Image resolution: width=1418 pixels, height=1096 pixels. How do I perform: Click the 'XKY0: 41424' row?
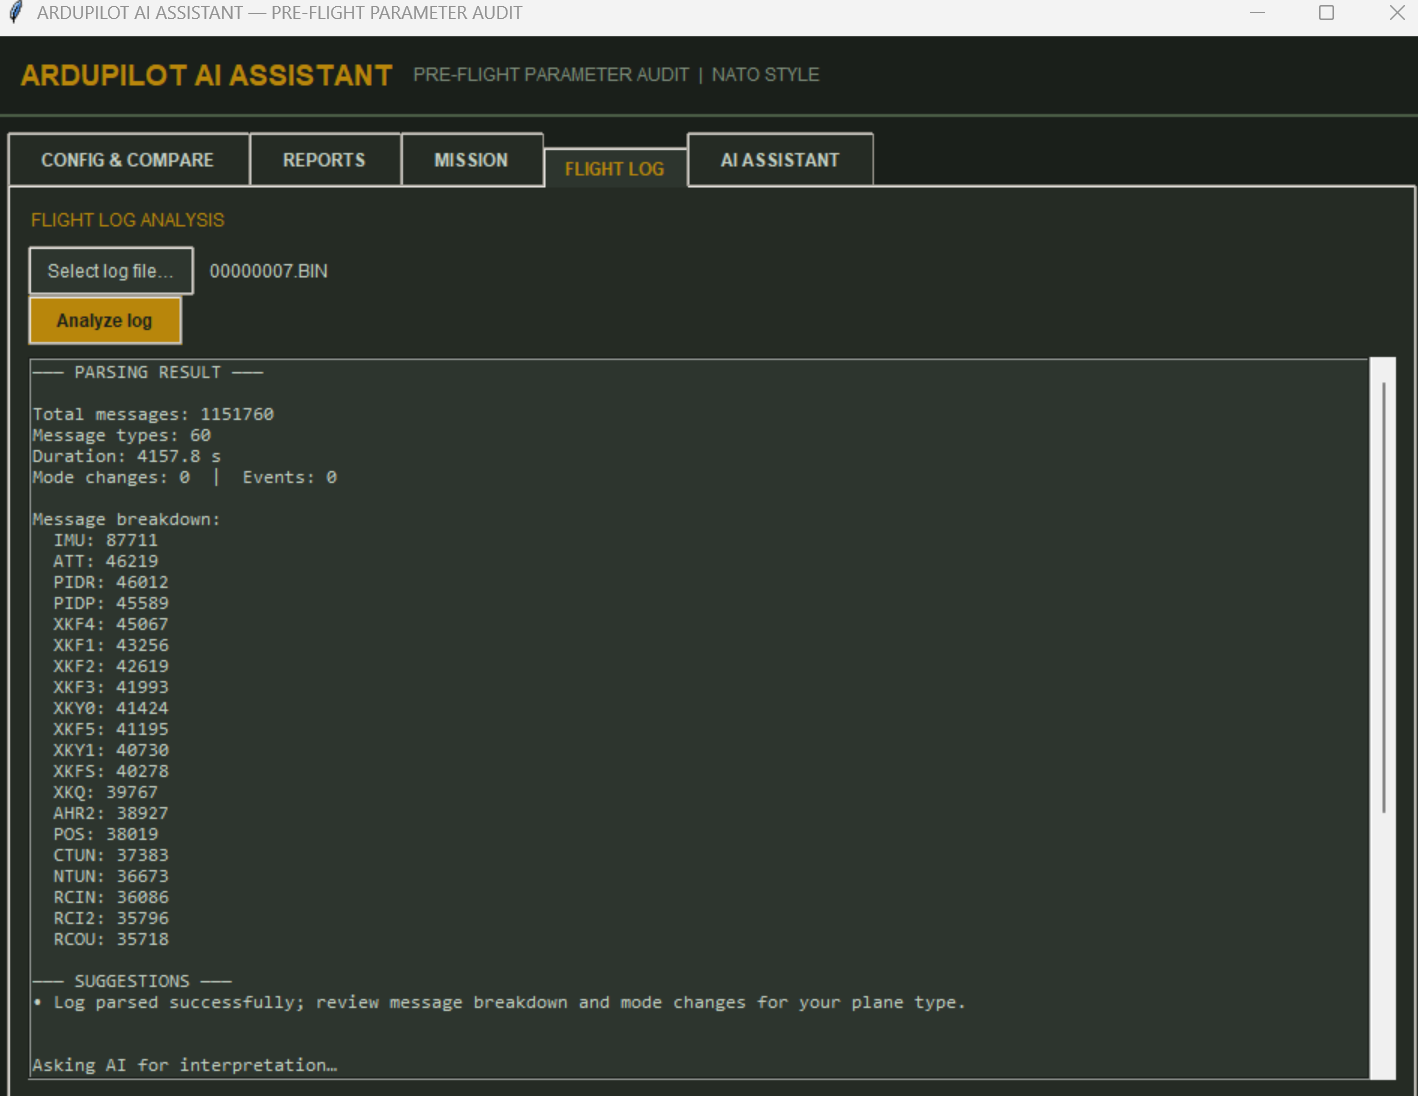click(111, 708)
